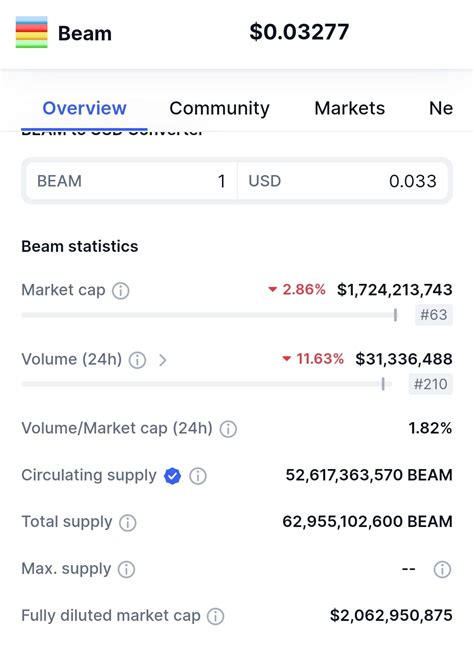Show the Fully diluted market cap info icon
The image size is (474, 645).
[215, 617]
